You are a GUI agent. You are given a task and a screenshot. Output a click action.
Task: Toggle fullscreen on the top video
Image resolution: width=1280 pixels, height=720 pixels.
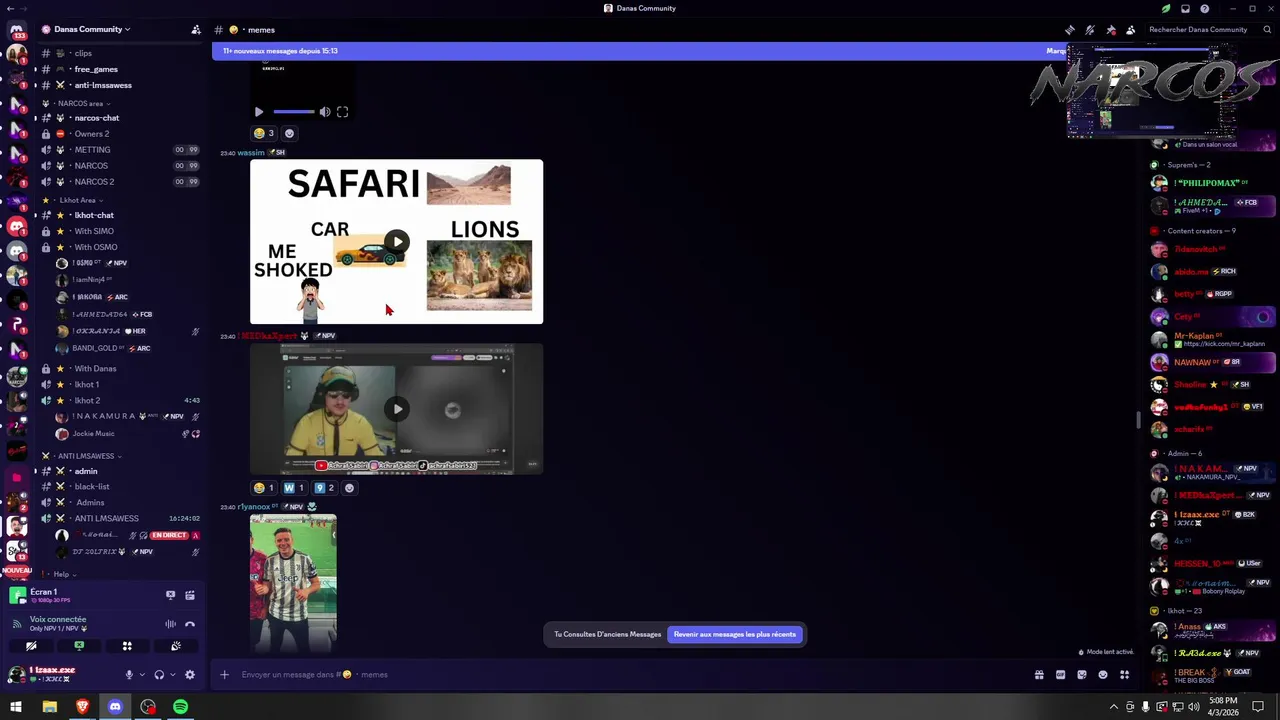342,112
